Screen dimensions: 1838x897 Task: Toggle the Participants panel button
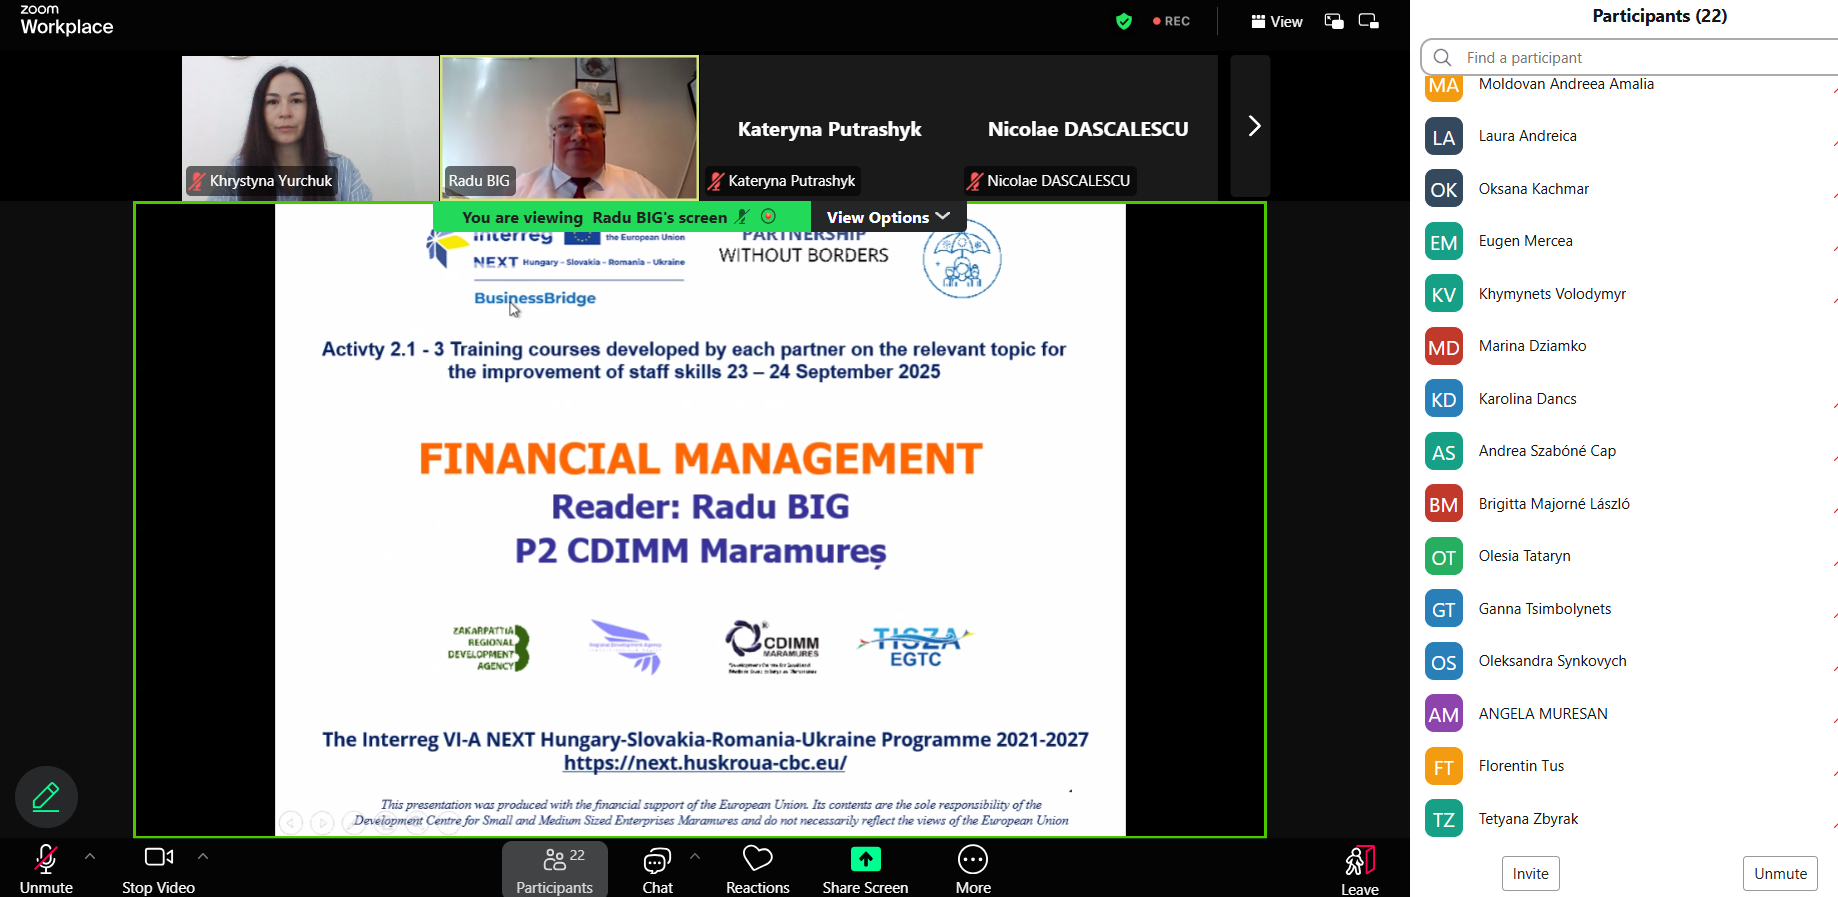click(x=554, y=869)
